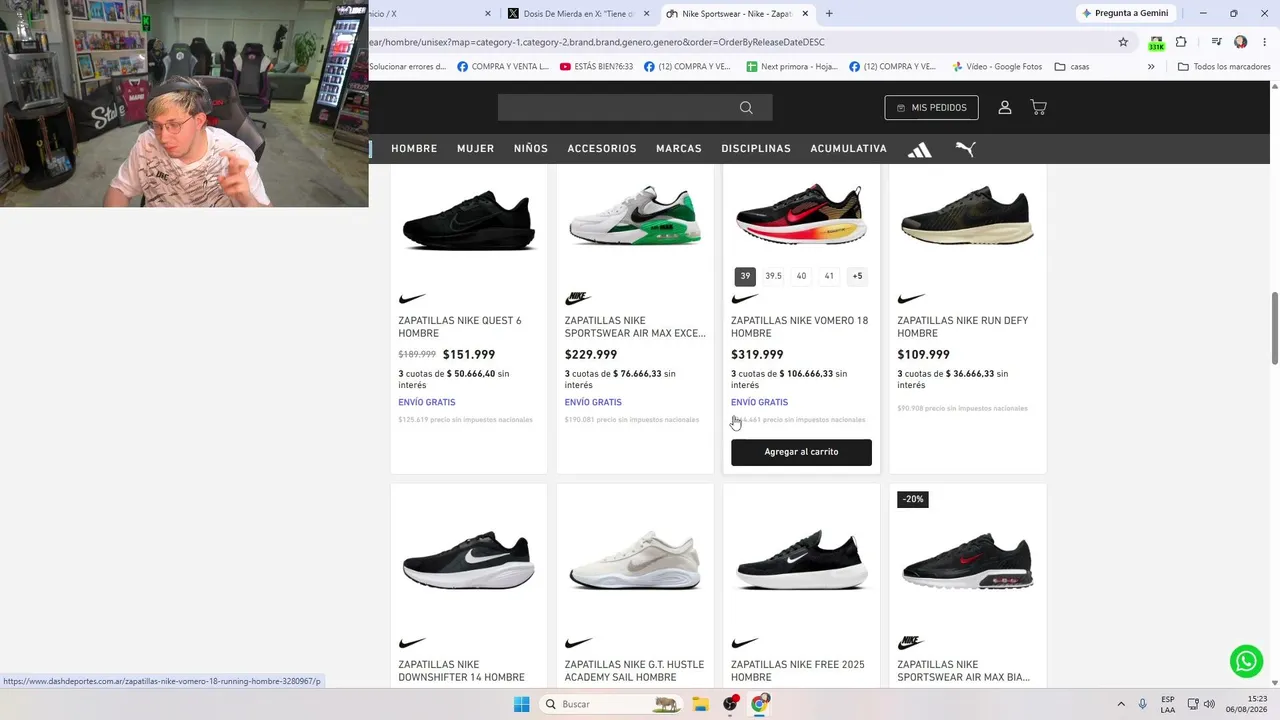
Task: Click the Nike logo on Quest 6 card
Action: click(412, 299)
